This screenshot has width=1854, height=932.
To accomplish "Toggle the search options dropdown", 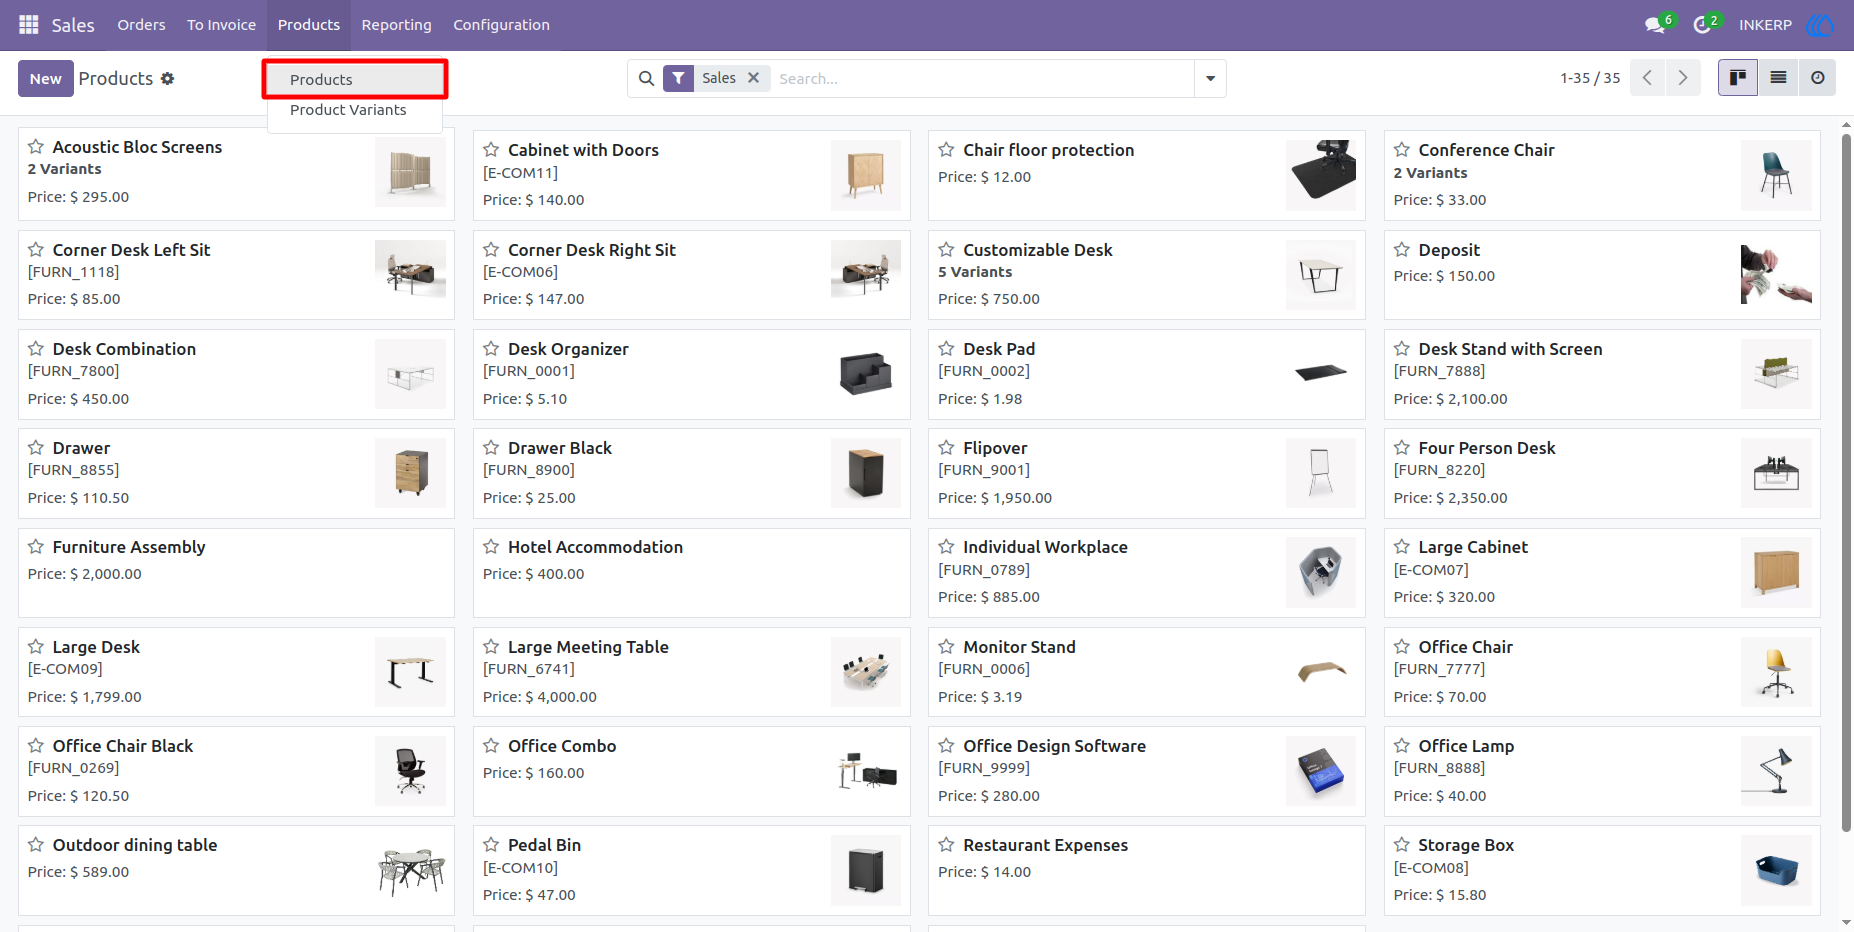I will pyautogui.click(x=1210, y=78).
